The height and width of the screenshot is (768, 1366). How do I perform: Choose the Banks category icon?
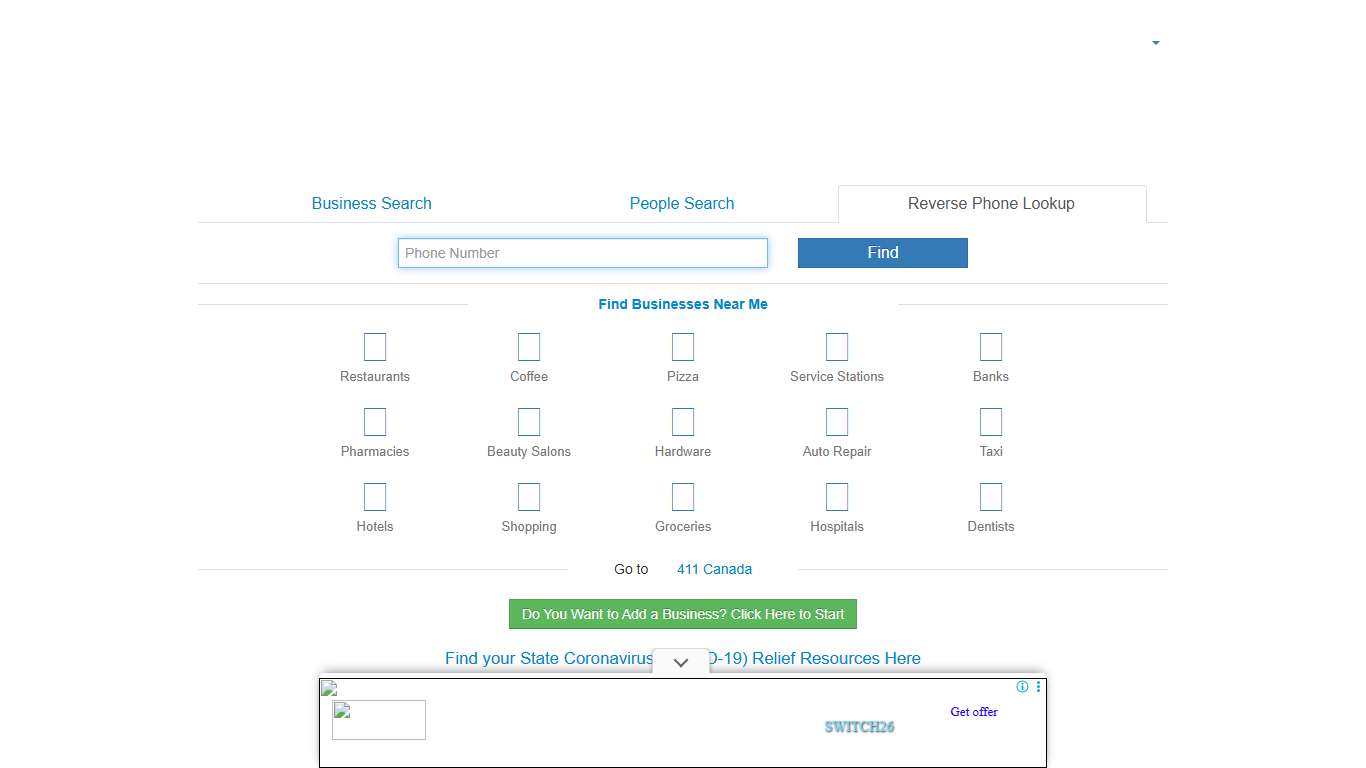coord(991,347)
